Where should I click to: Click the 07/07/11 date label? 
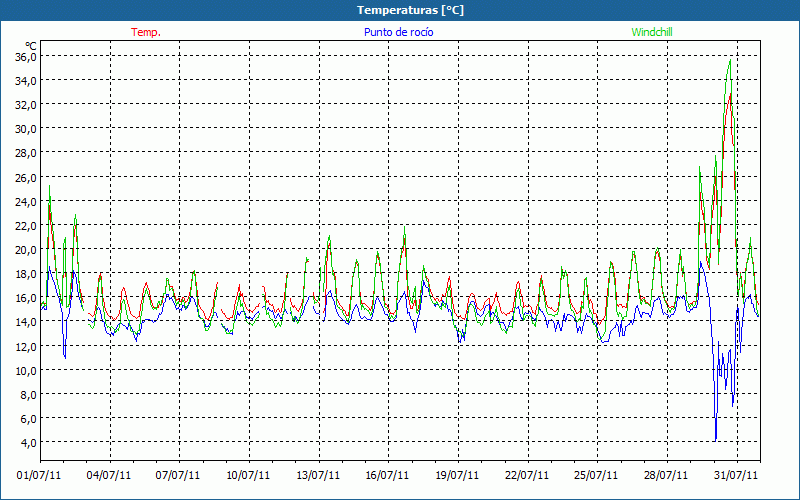coord(178,475)
